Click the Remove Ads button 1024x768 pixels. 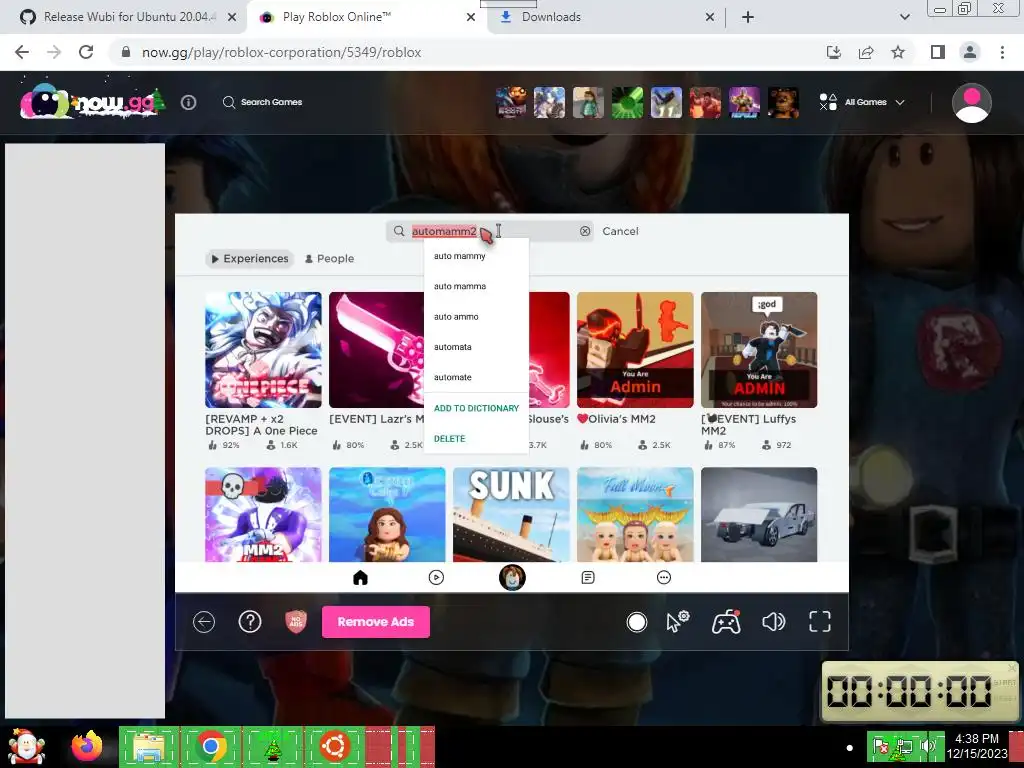(x=376, y=622)
